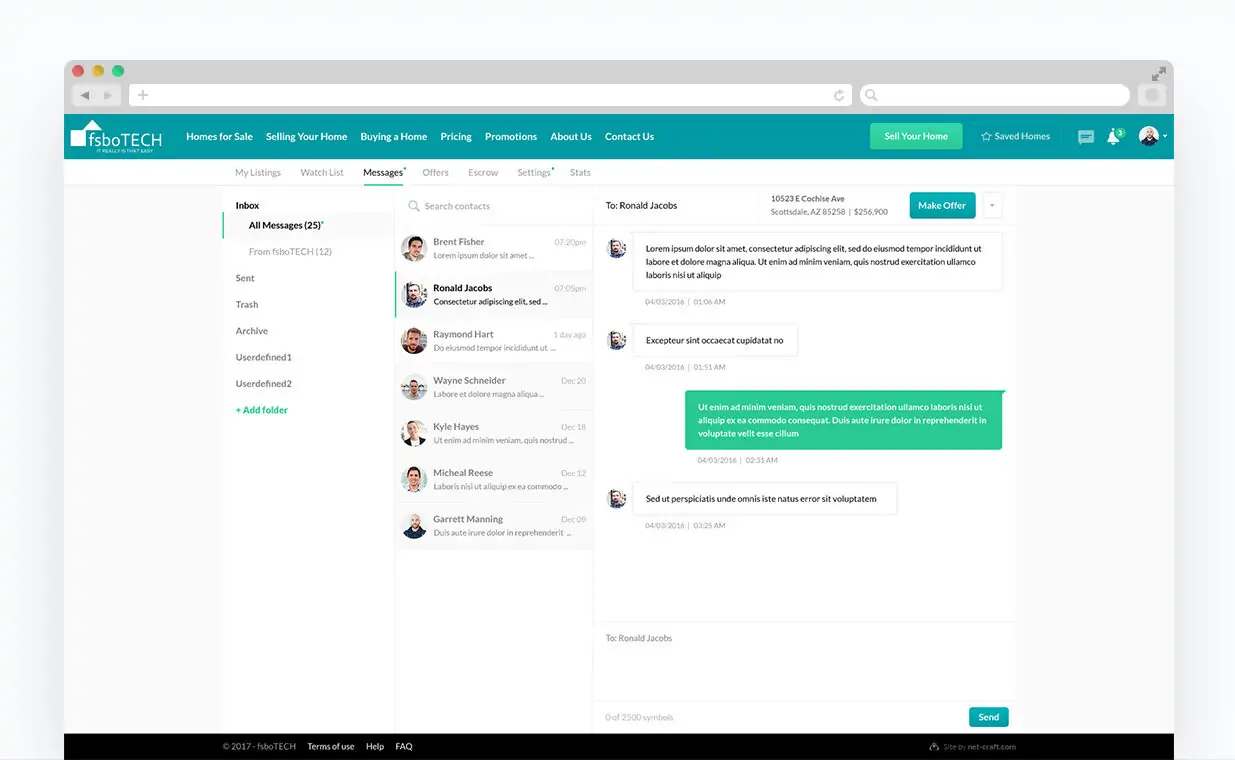
Task: Click the Saved Homes star icon
Action: pyautogui.click(x=986, y=137)
